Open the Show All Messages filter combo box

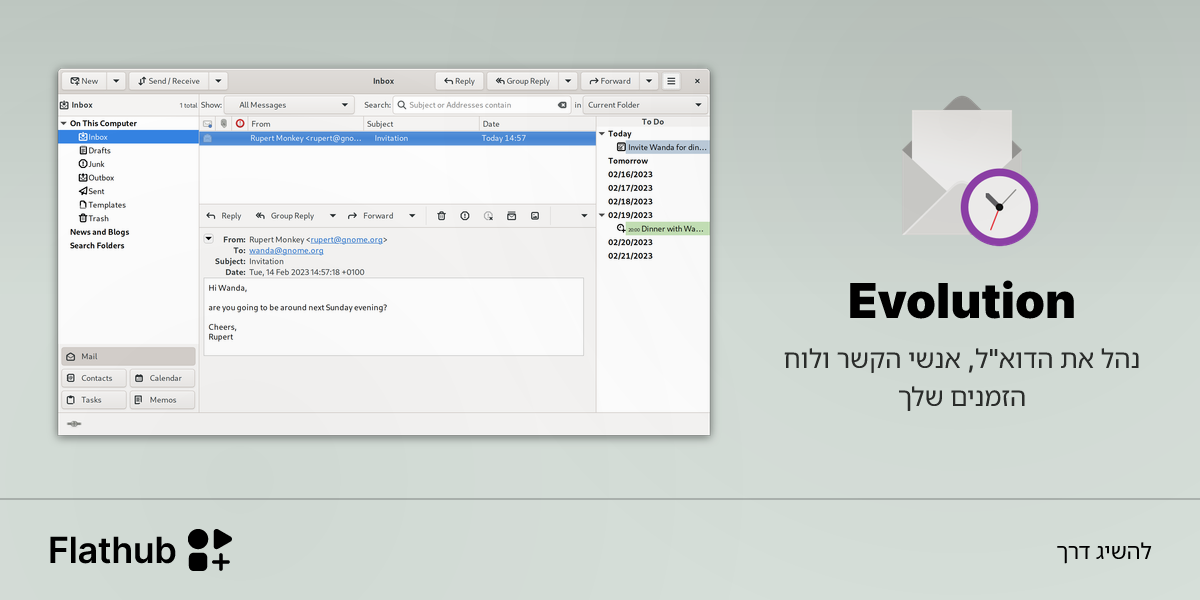[289, 105]
